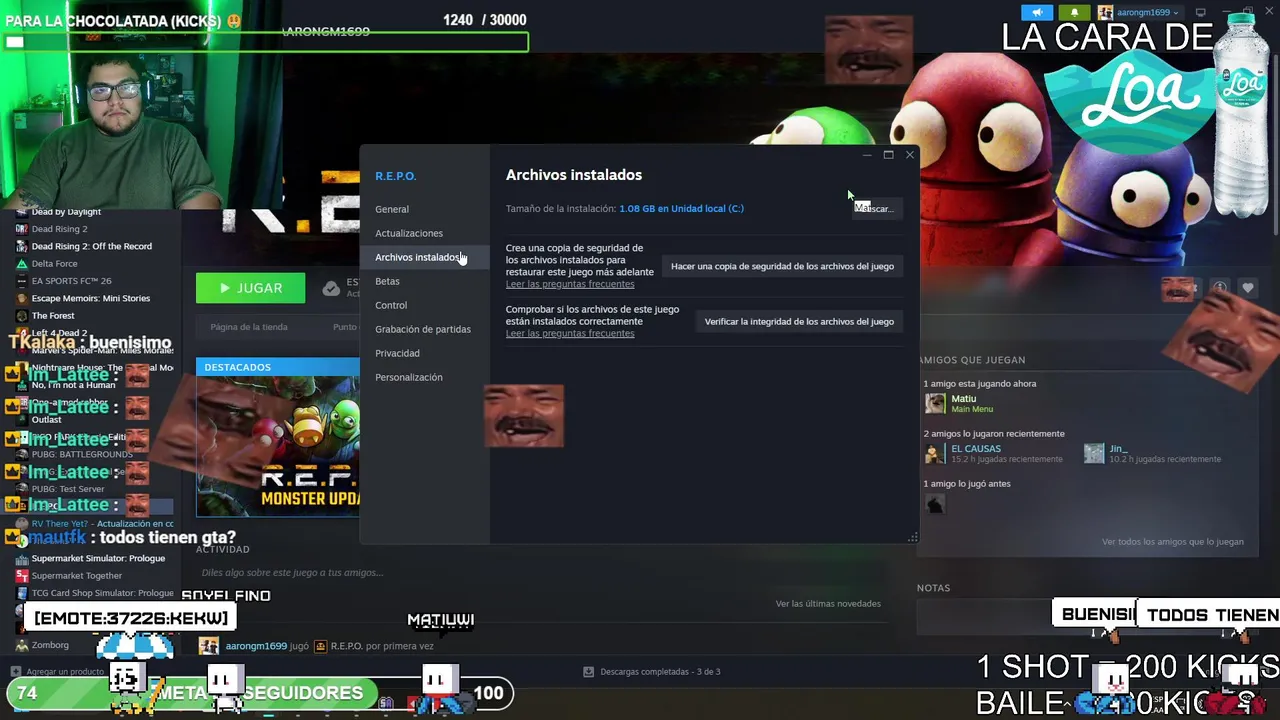Viewport: 1280px width, 720px height.
Task: Select 'Escape Memoirs: Mini Stories' in library
Action: click(x=90, y=298)
